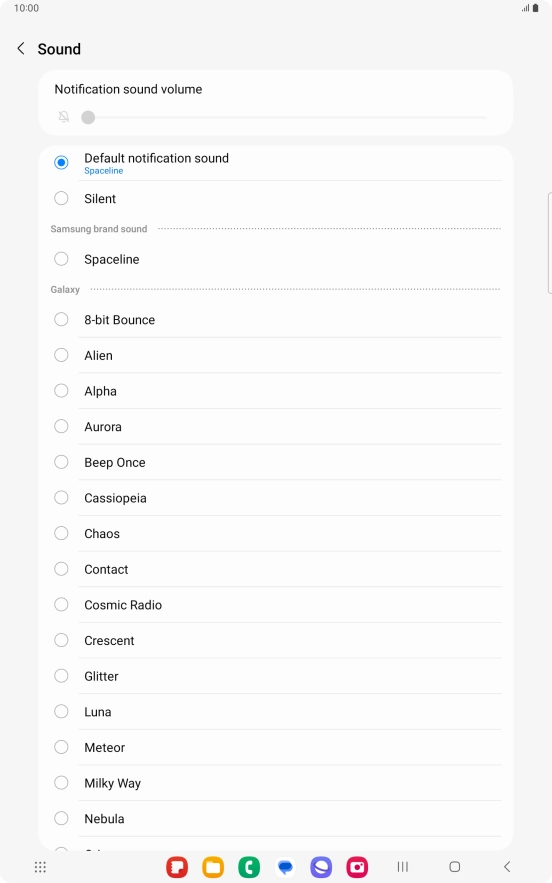
Task: Open the yellow My Files app
Action: [x=213, y=867]
